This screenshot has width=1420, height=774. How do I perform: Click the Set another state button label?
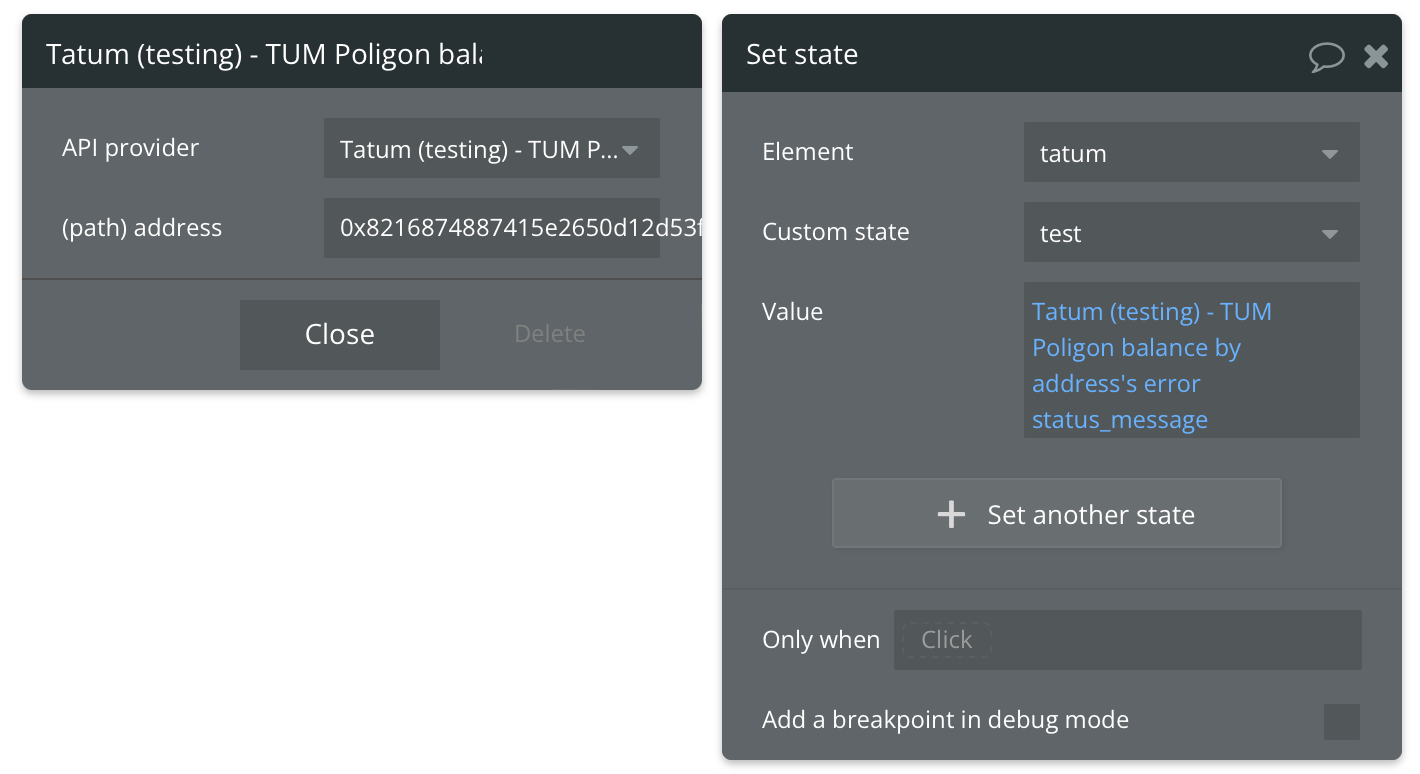coord(1091,515)
